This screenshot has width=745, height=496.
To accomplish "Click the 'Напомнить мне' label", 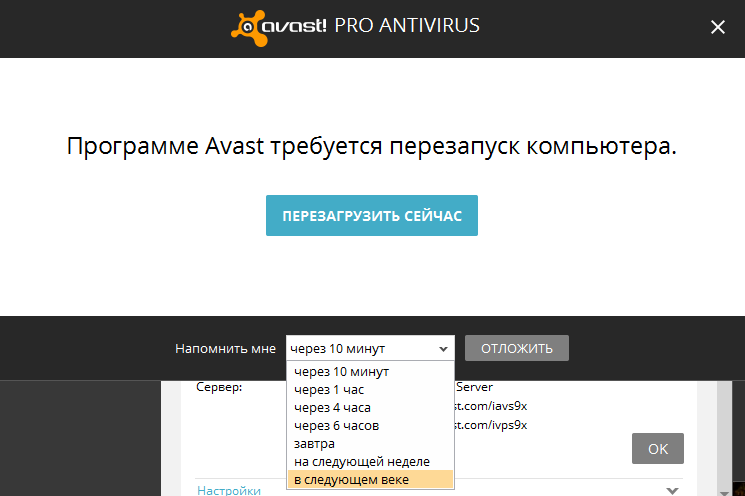I will (225, 349).
